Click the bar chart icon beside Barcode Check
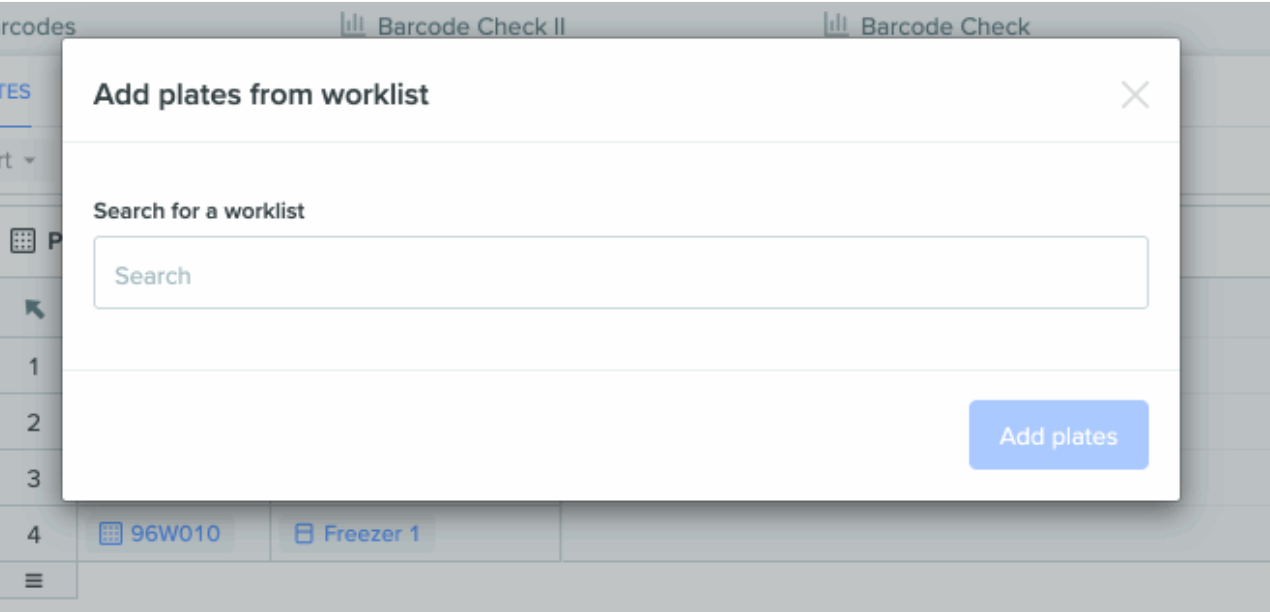Viewport: 1270px width, 612px height. (836, 25)
